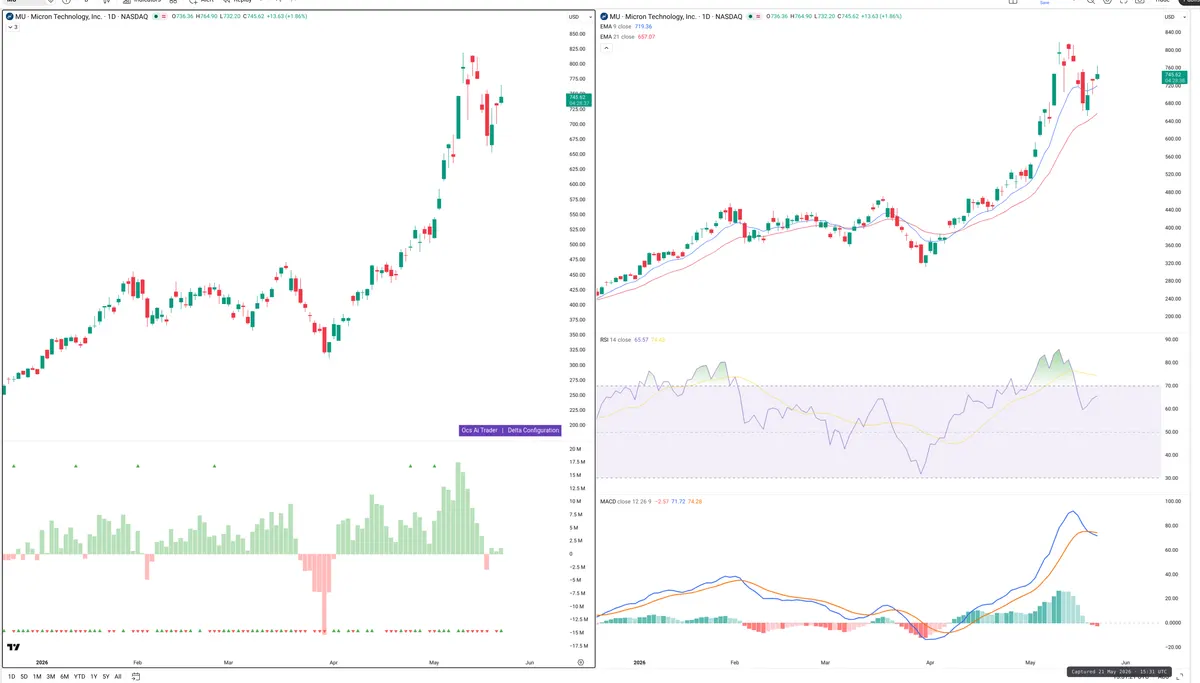Click the 2026 year label on left time axis
Viewport: 1200px width, 683px height.
[42, 662]
